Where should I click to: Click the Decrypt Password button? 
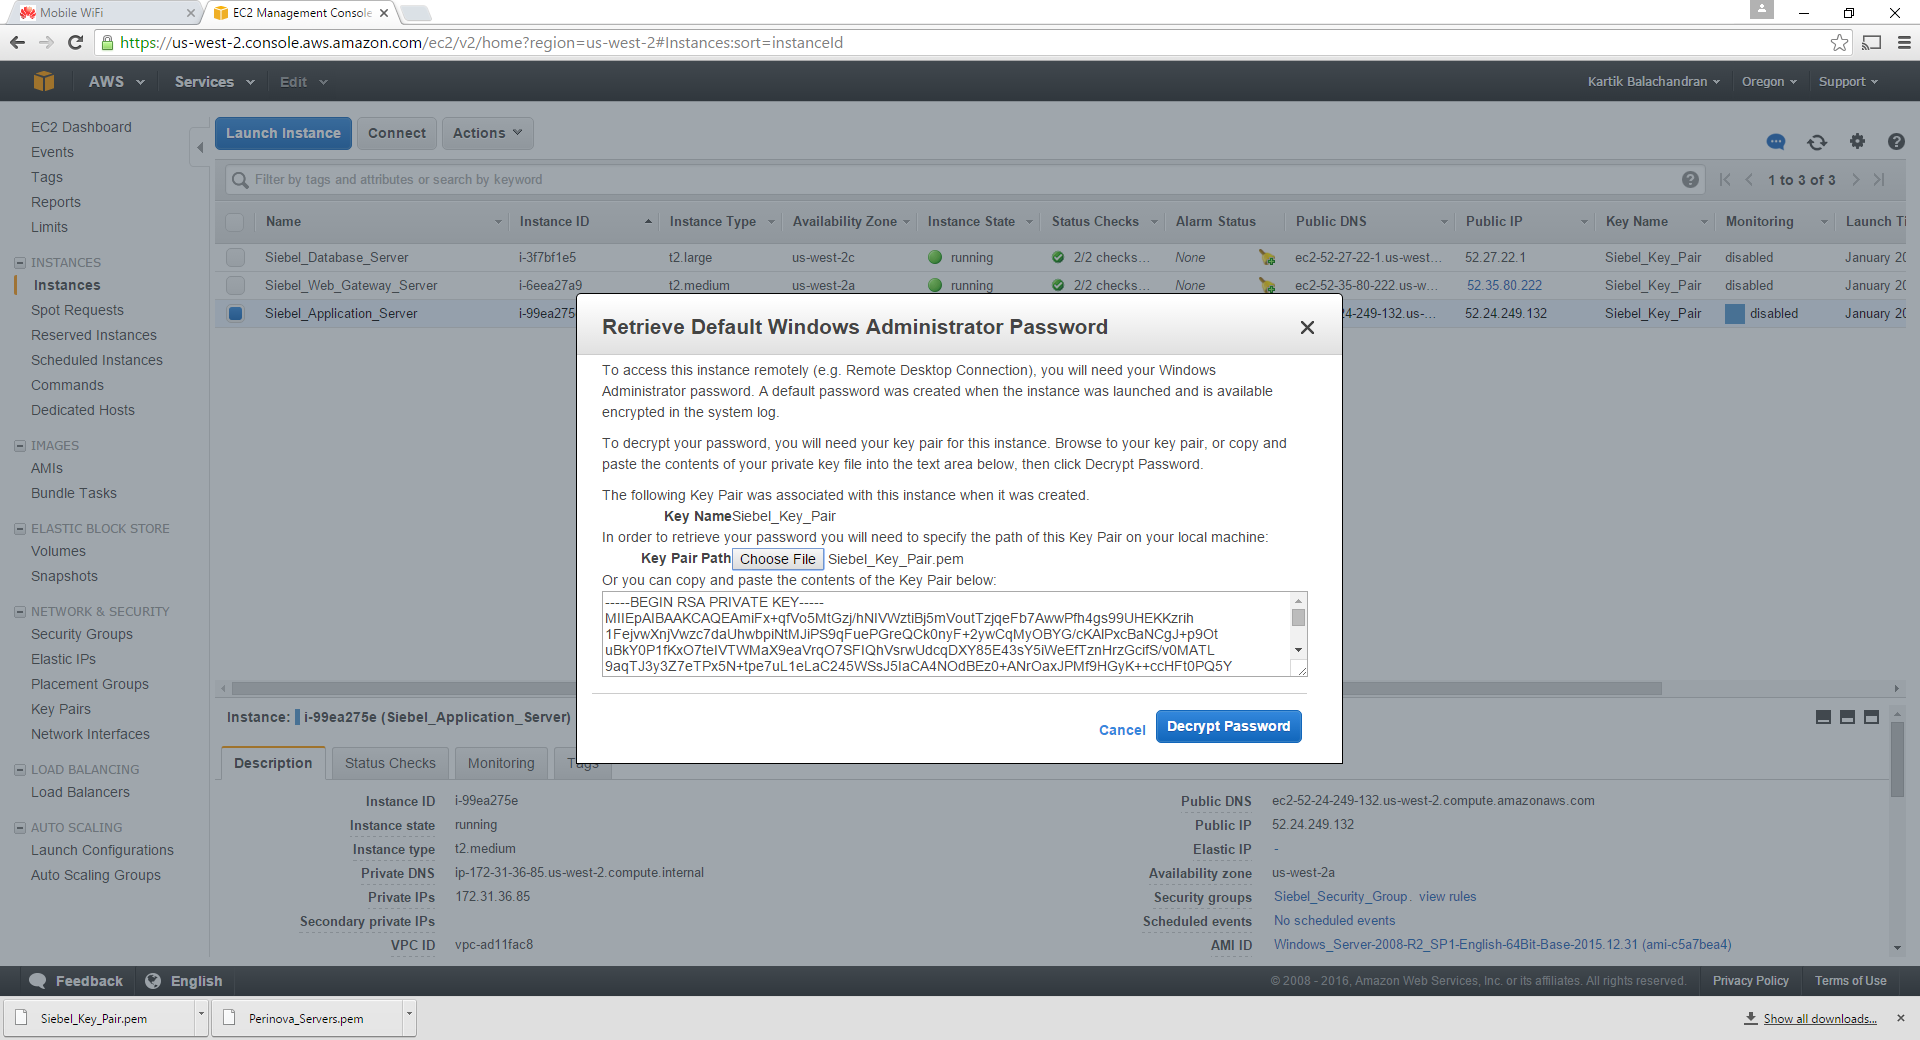(1228, 726)
